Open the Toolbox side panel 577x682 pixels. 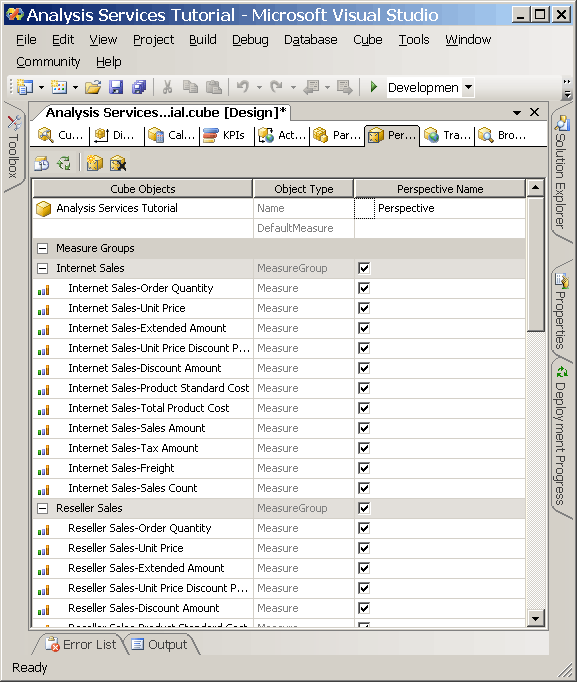tap(13, 147)
